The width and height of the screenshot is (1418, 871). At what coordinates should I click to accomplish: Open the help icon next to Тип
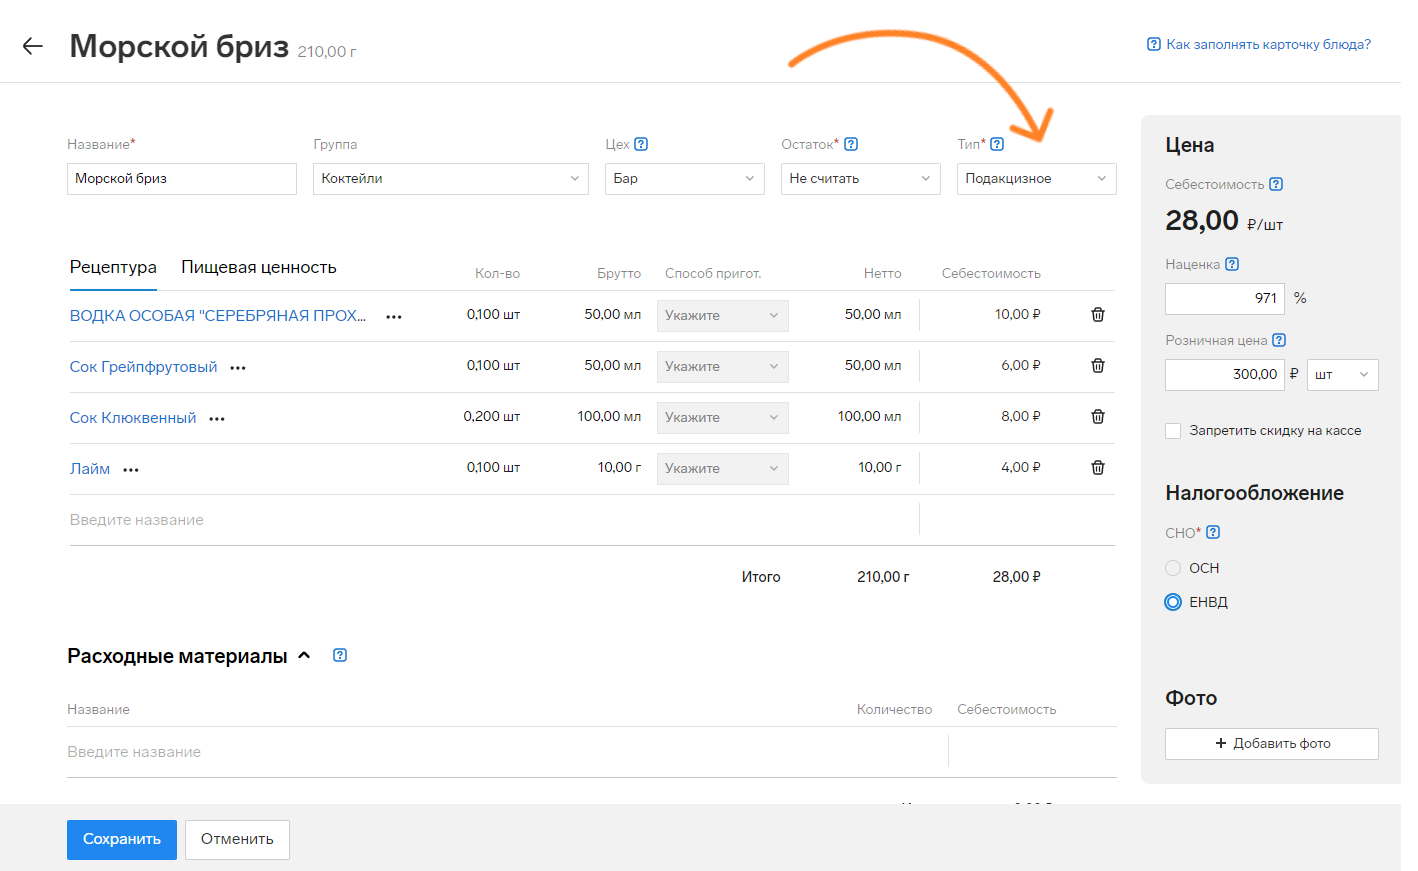997,144
